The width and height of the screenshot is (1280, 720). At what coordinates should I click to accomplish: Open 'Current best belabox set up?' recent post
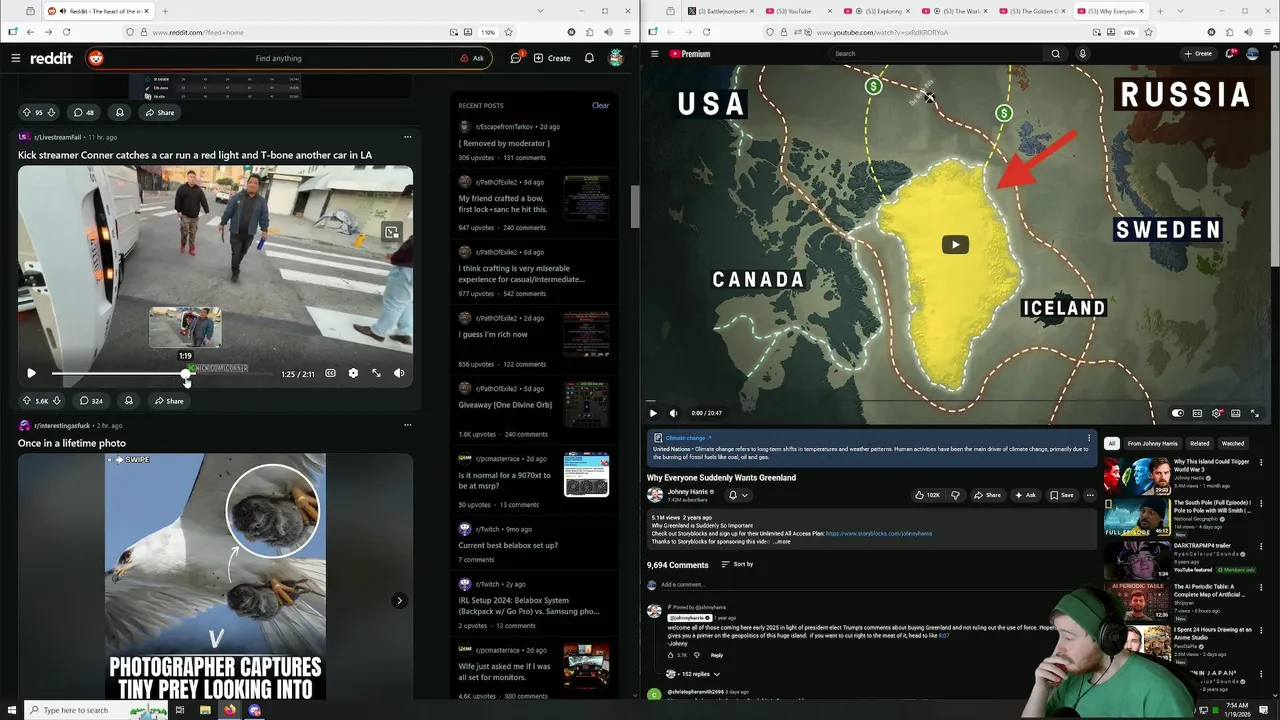point(508,545)
